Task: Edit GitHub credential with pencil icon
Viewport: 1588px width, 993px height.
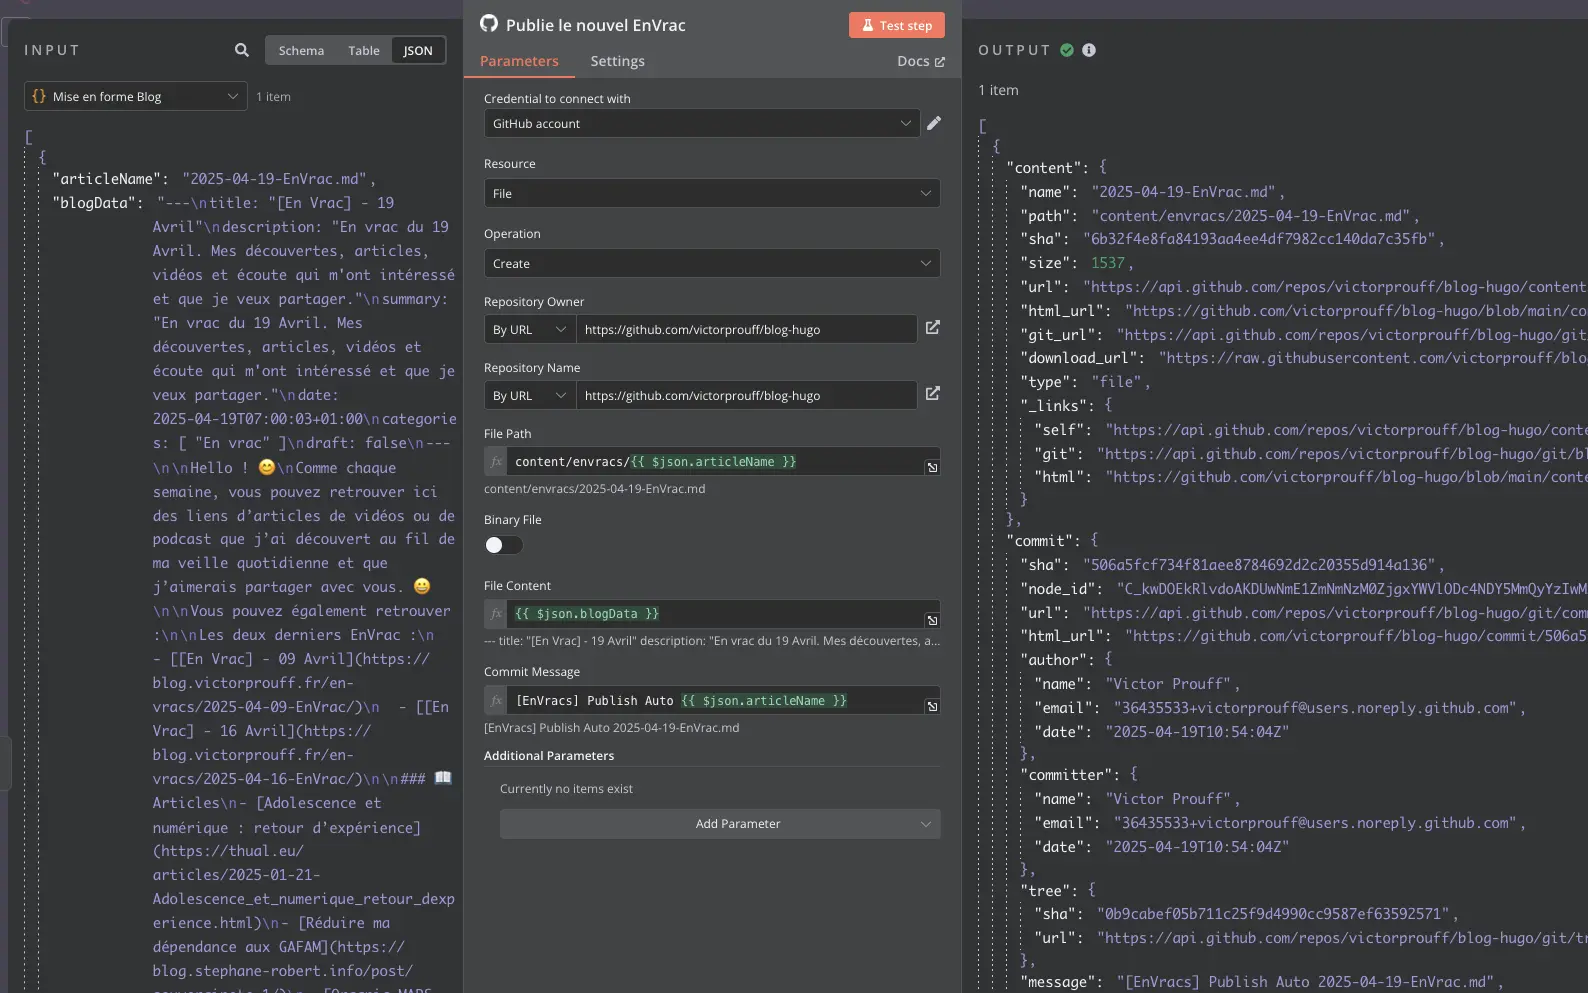Action: coord(934,123)
